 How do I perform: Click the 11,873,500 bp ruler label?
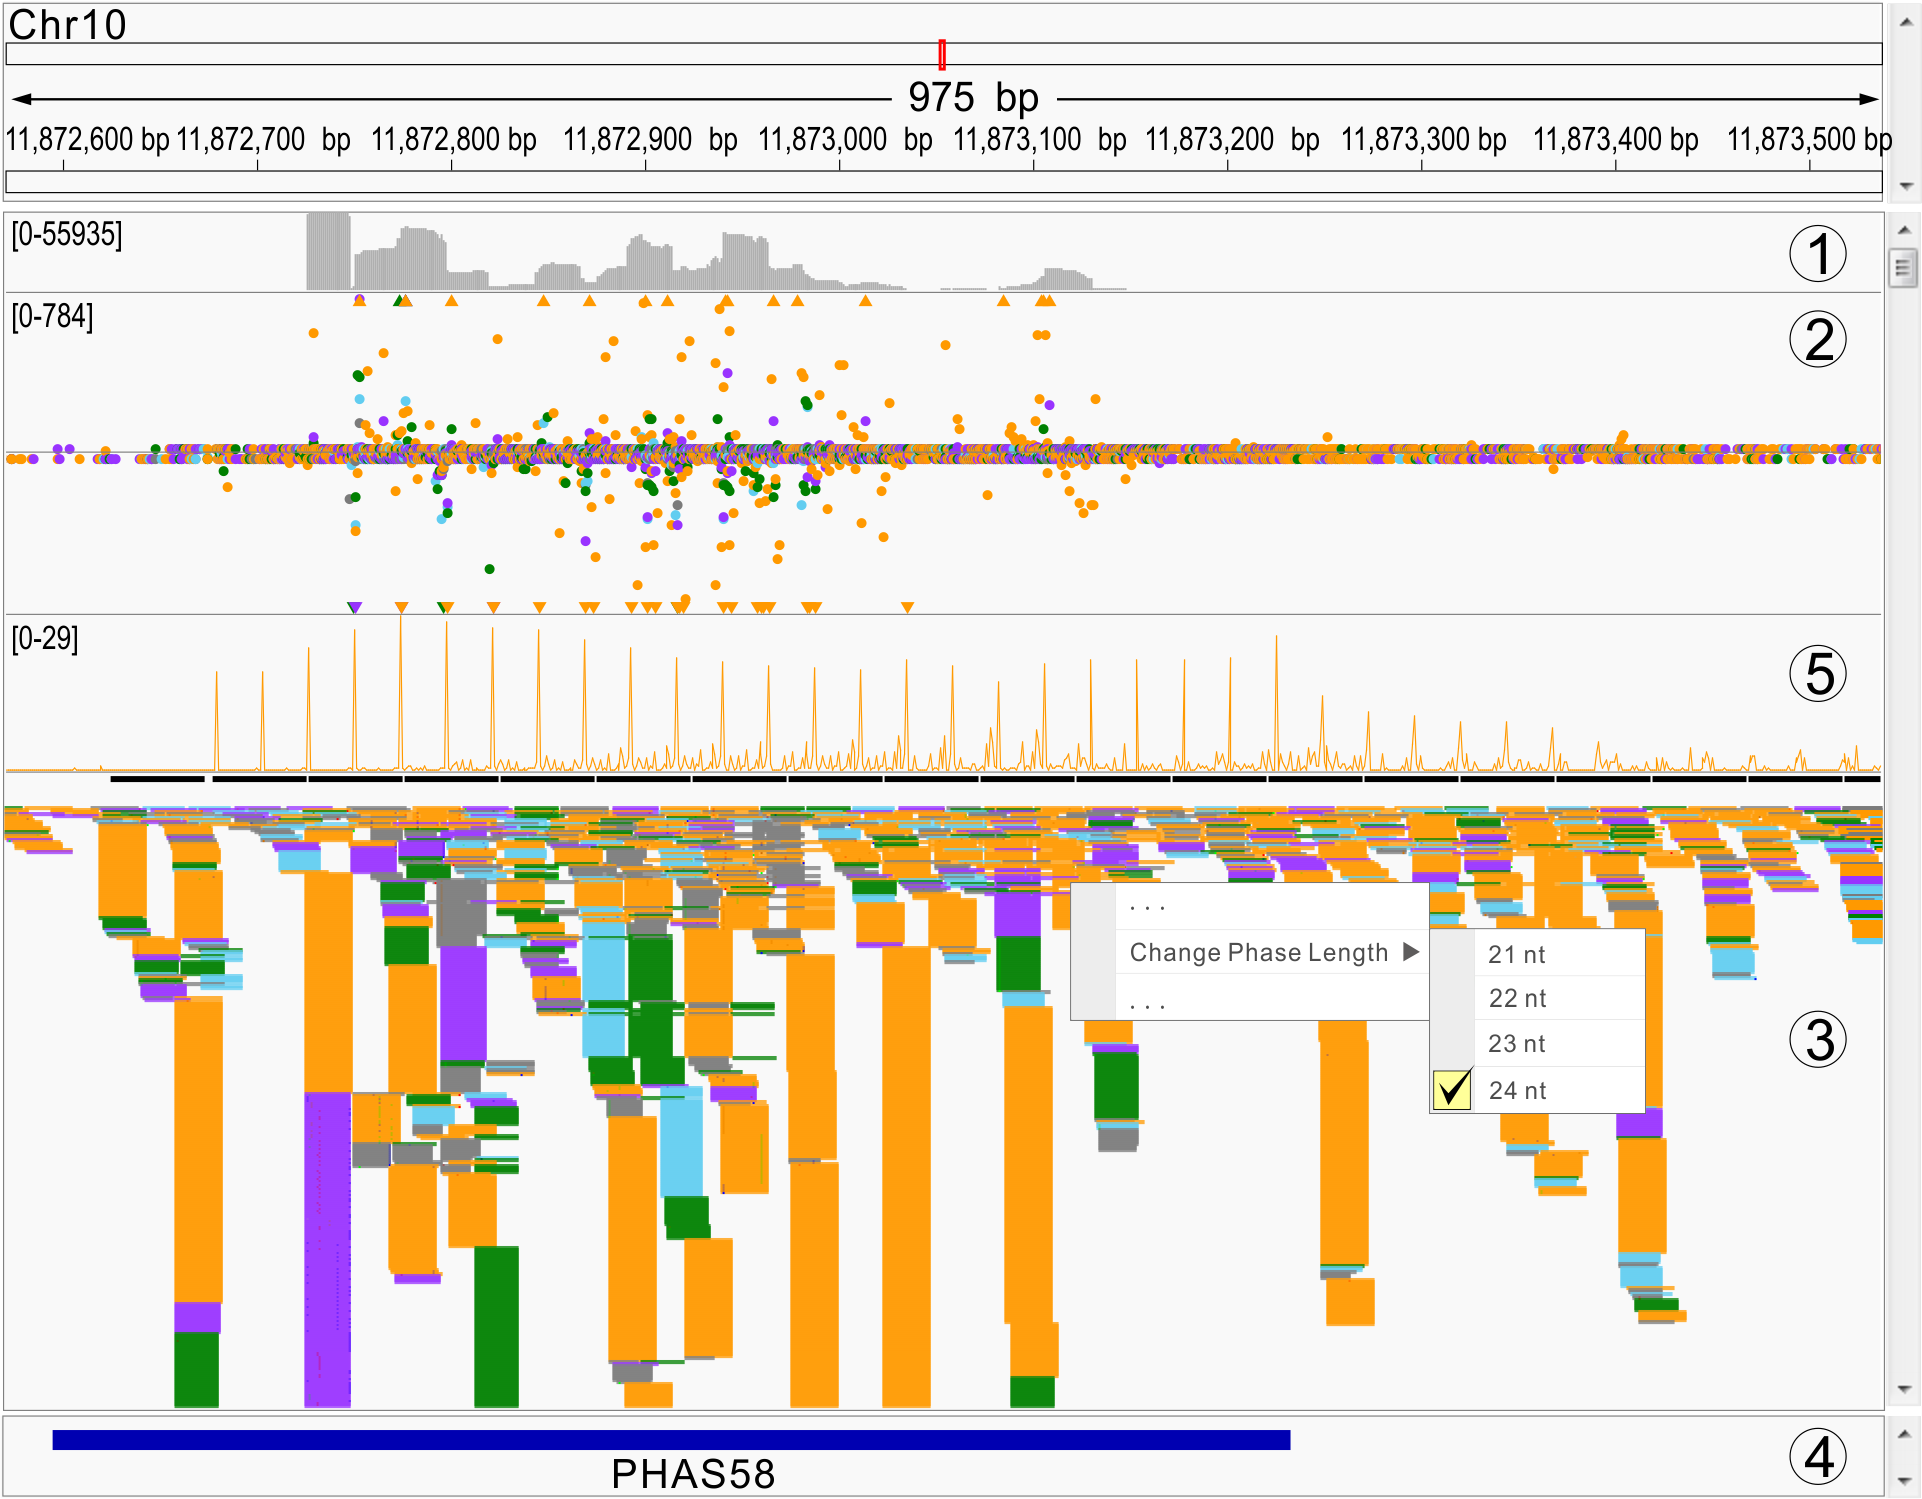coord(1810,139)
